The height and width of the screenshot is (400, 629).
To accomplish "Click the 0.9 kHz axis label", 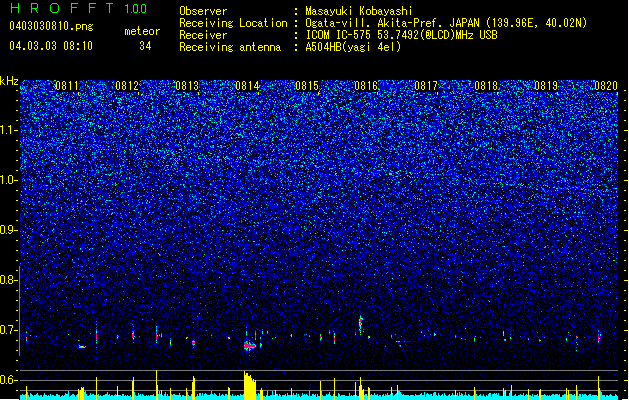I will click(x=9, y=230).
